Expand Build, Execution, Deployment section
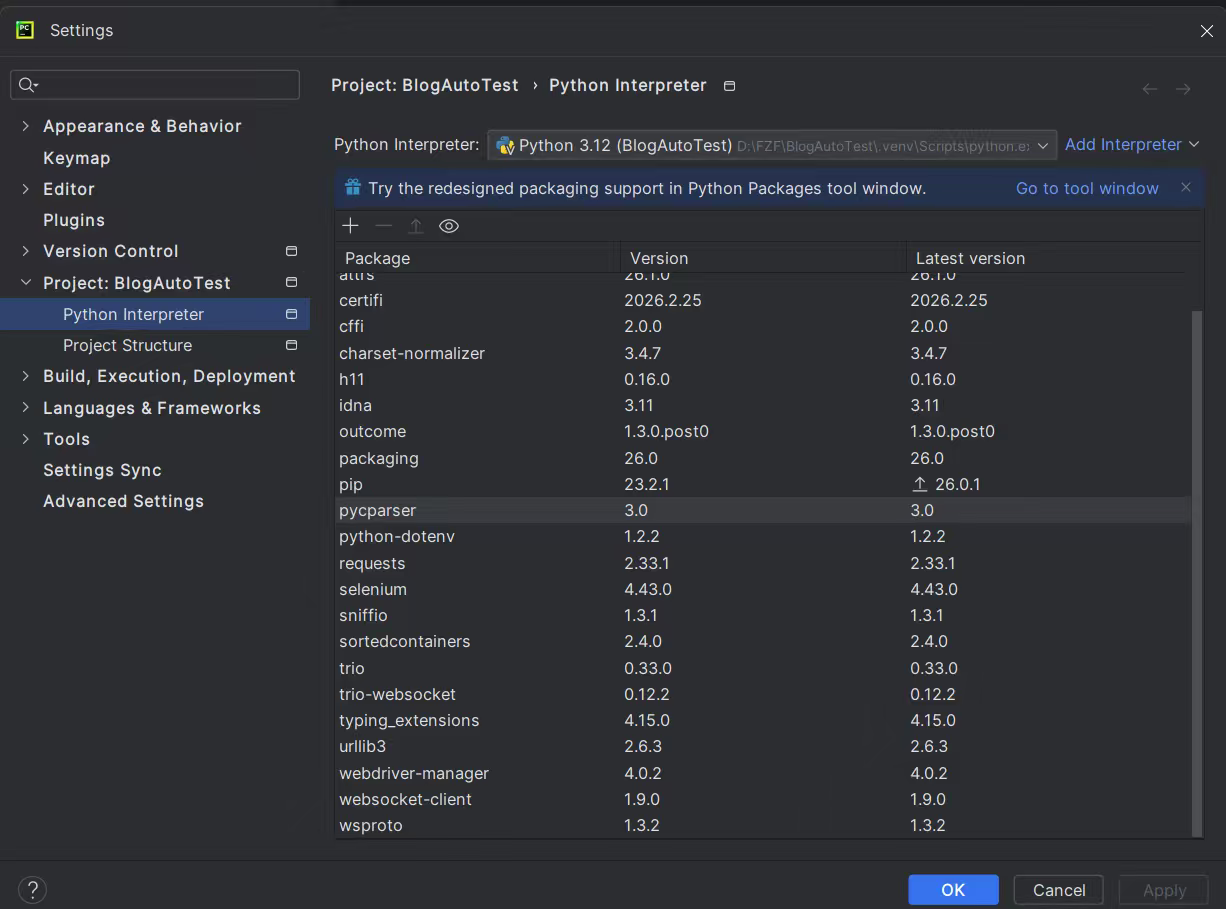The image size is (1226, 909). [x=26, y=376]
